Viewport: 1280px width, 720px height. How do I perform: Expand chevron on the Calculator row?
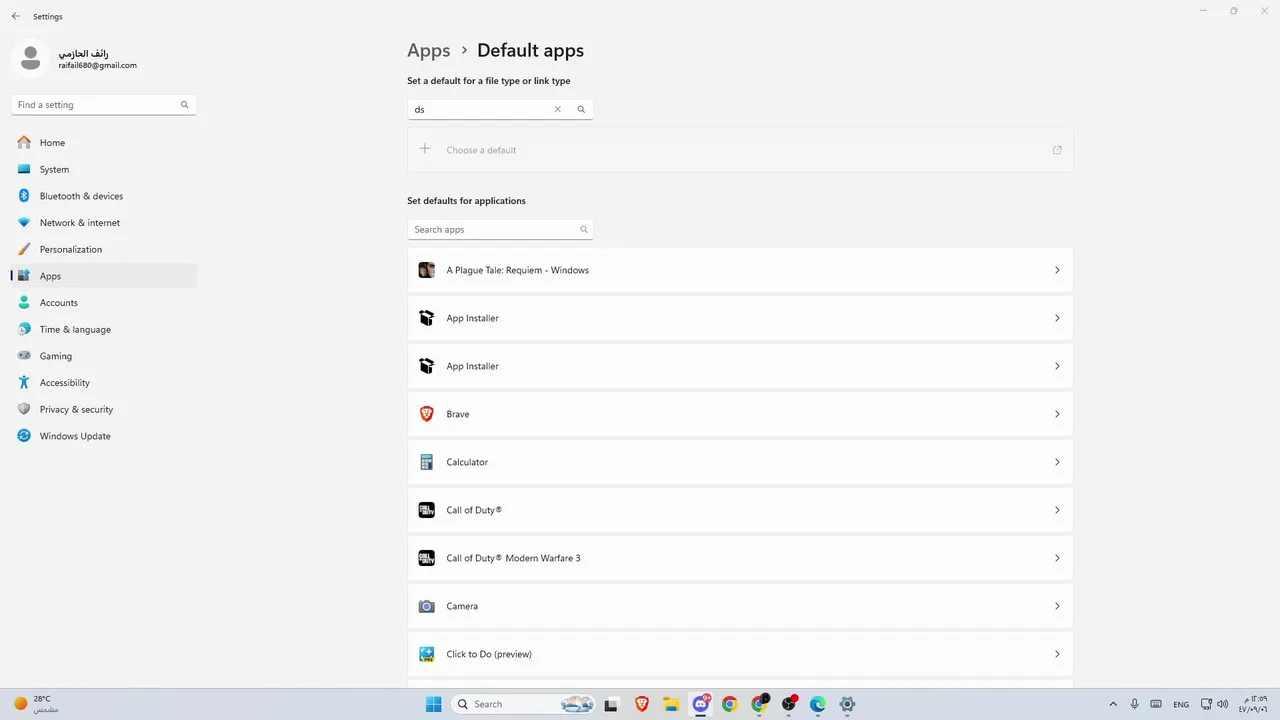coord(1057,462)
